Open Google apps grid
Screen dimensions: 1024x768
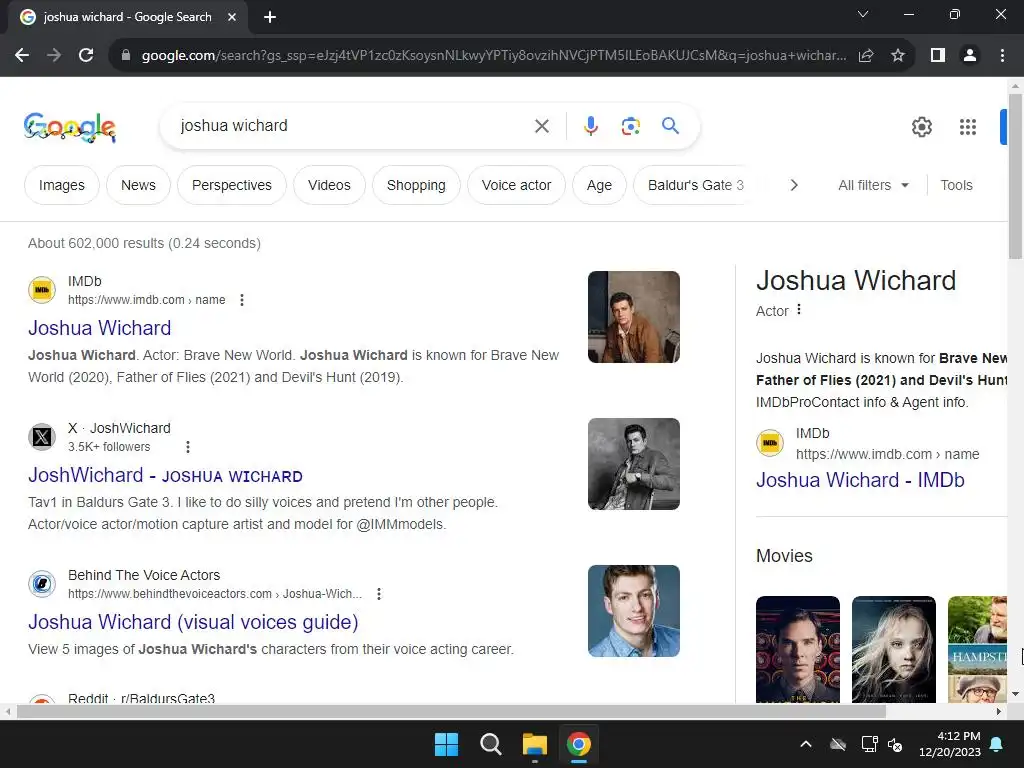[x=968, y=127]
